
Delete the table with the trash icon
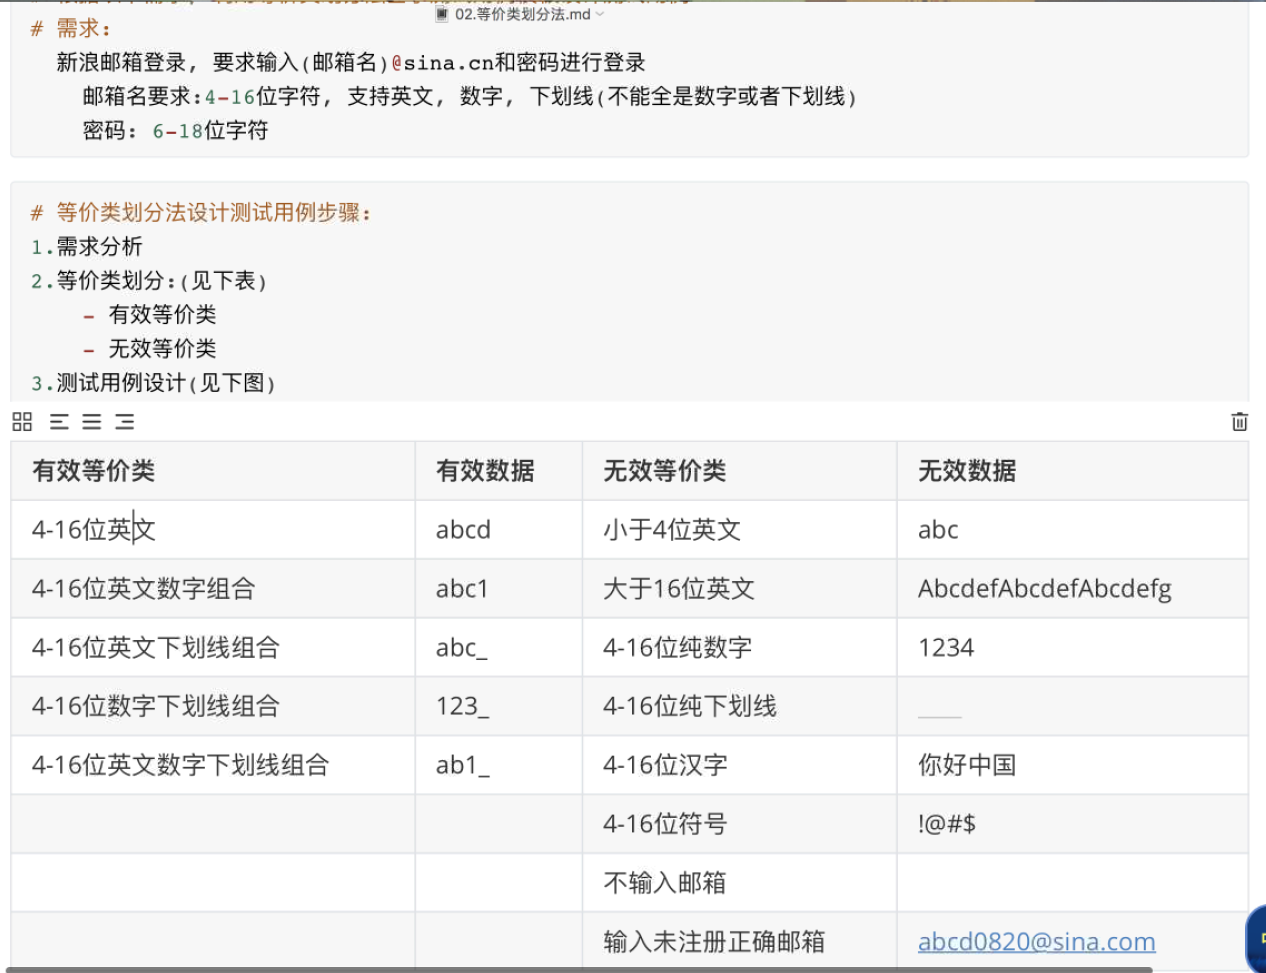tap(1239, 422)
